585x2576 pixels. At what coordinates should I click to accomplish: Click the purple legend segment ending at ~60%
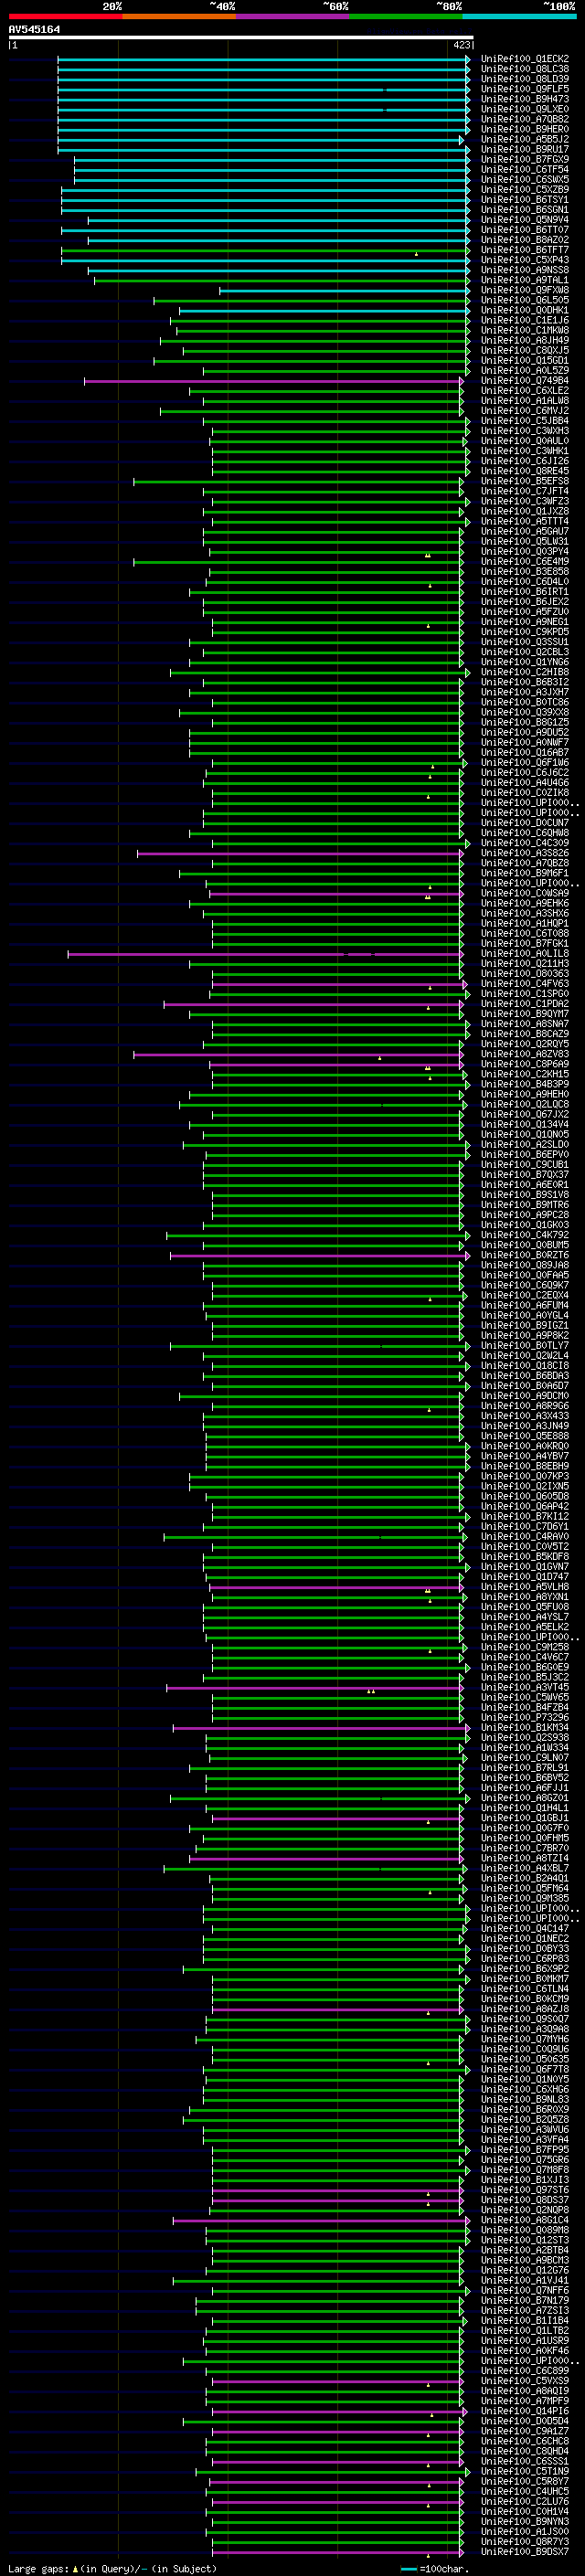click(x=293, y=16)
